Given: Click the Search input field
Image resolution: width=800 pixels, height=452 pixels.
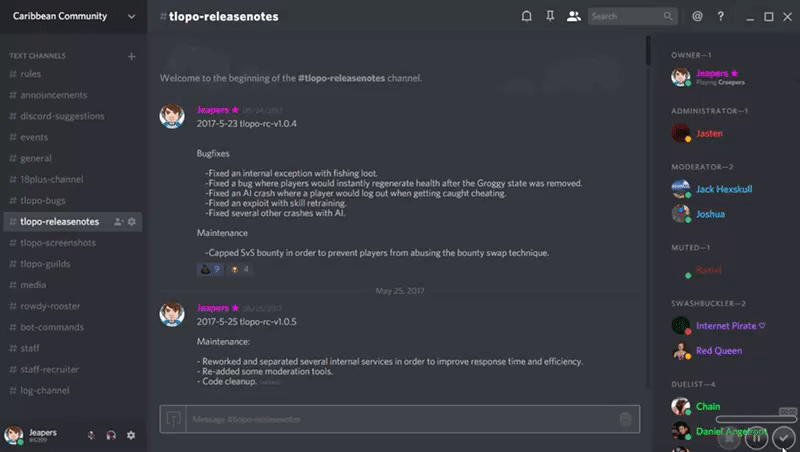Looking at the screenshot, I should click(626, 16).
